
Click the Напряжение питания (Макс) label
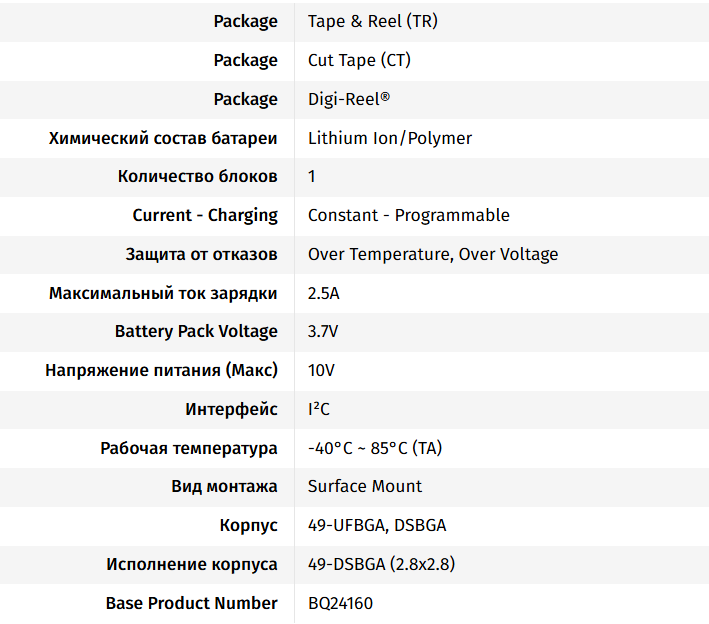click(x=161, y=370)
